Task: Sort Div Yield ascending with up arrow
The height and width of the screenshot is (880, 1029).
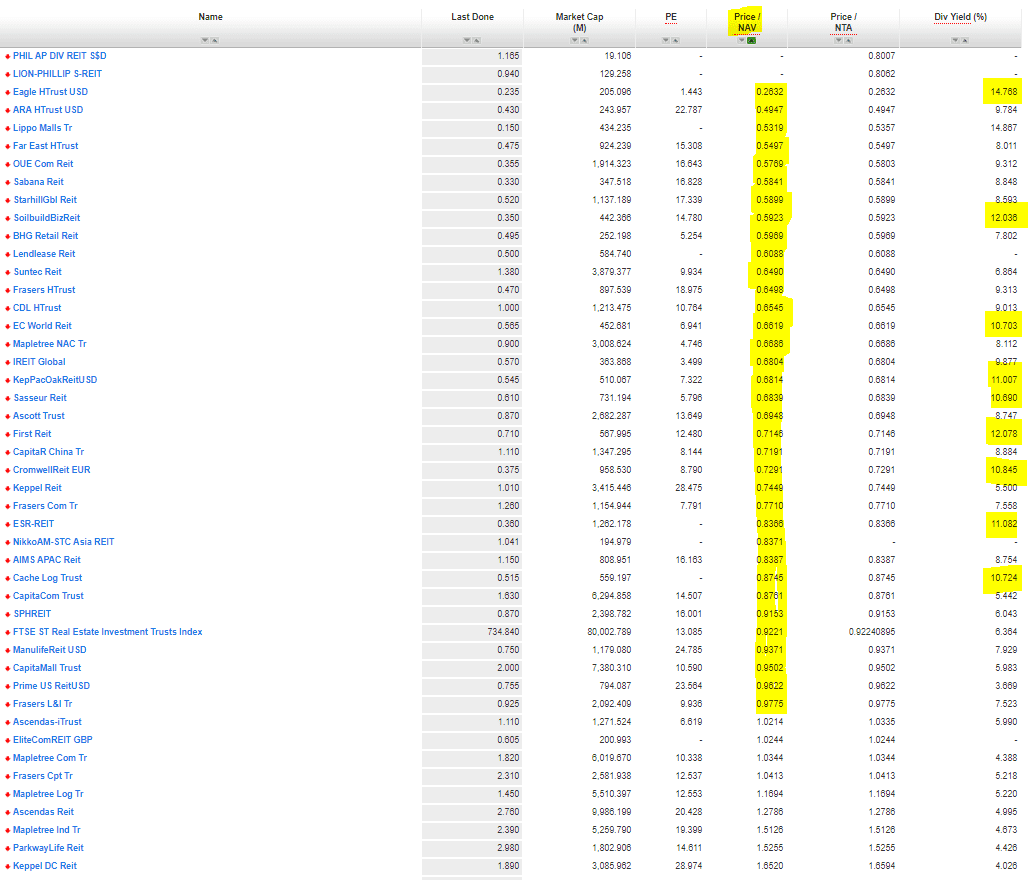Action: [965, 40]
